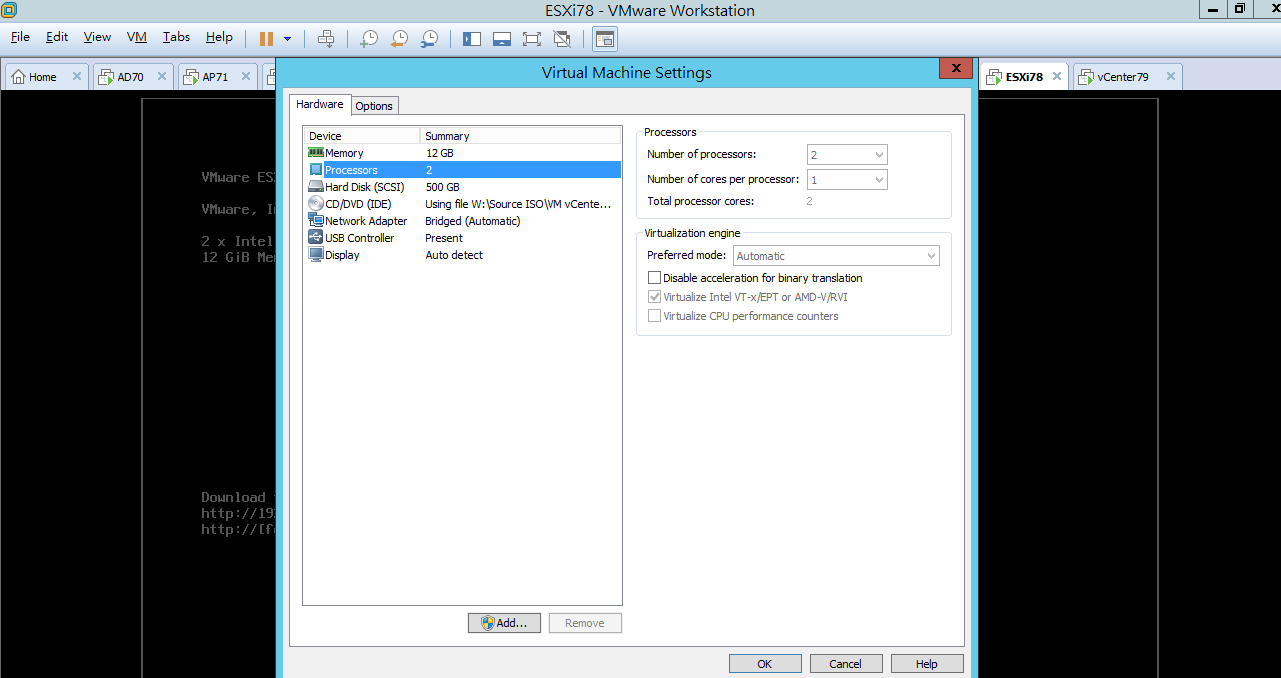Image resolution: width=1281 pixels, height=678 pixels.
Task: Open the File menu
Action: [20, 37]
